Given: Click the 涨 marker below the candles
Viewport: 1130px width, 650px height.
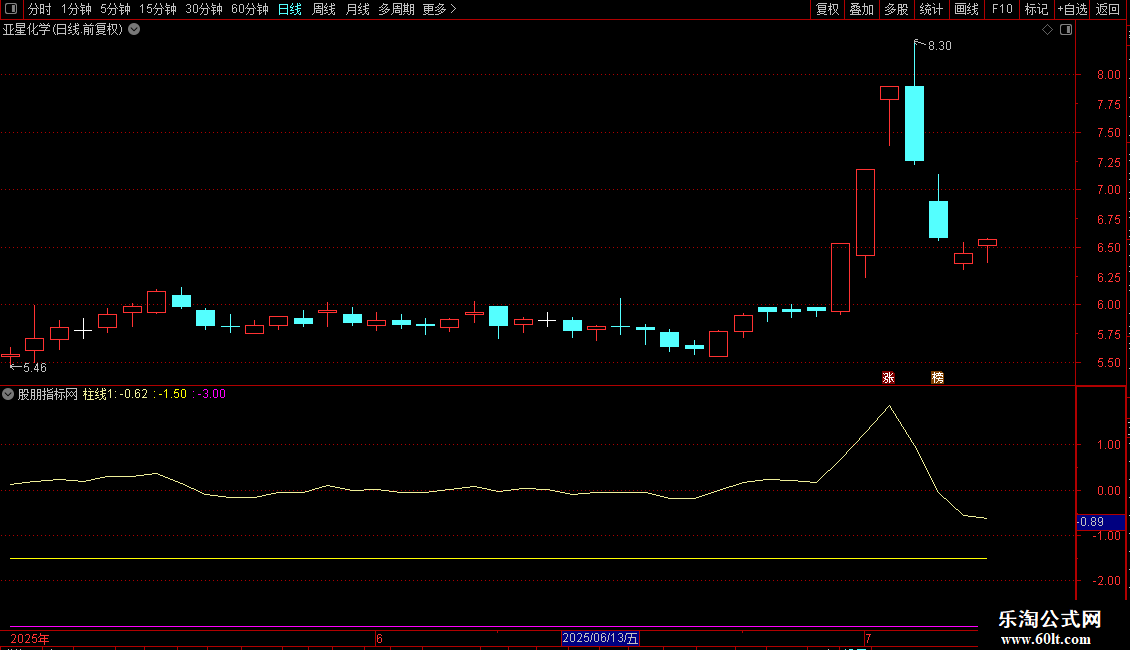Looking at the screenshot, I should (889, 378).
